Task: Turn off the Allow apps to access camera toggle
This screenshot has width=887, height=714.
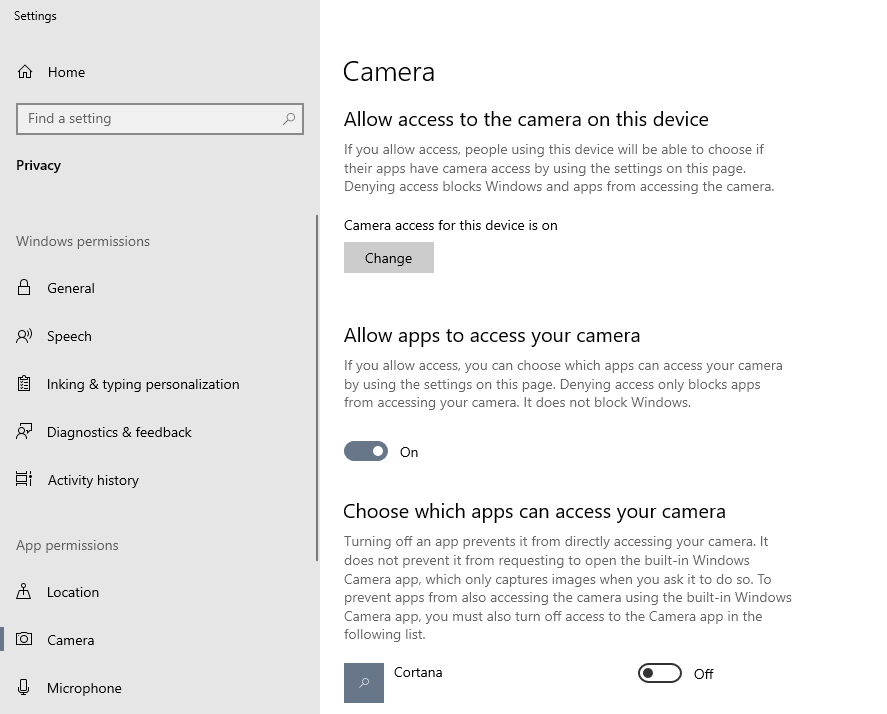Action: pyautogui.click(x=366, y=451)
